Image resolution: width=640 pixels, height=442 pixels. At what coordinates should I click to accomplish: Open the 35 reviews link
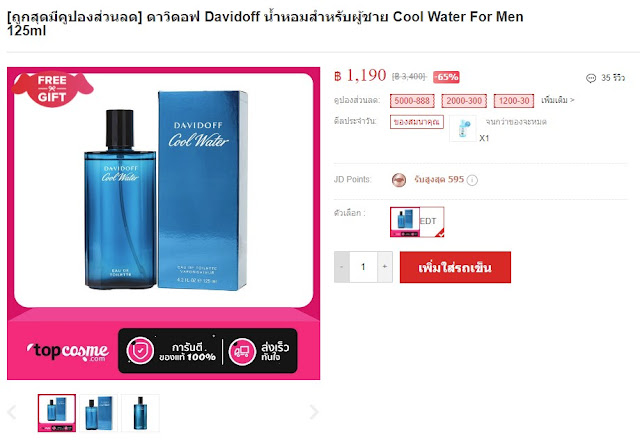(x=613, y=78)
